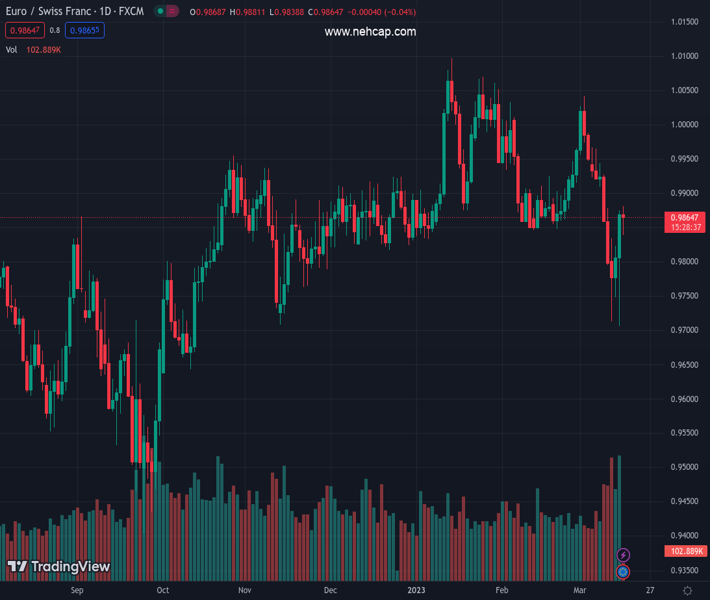Click the 1.00000 level on price scale
Image resolution: width=710 pixels, height=600 pixels.
tap(685, 125)
